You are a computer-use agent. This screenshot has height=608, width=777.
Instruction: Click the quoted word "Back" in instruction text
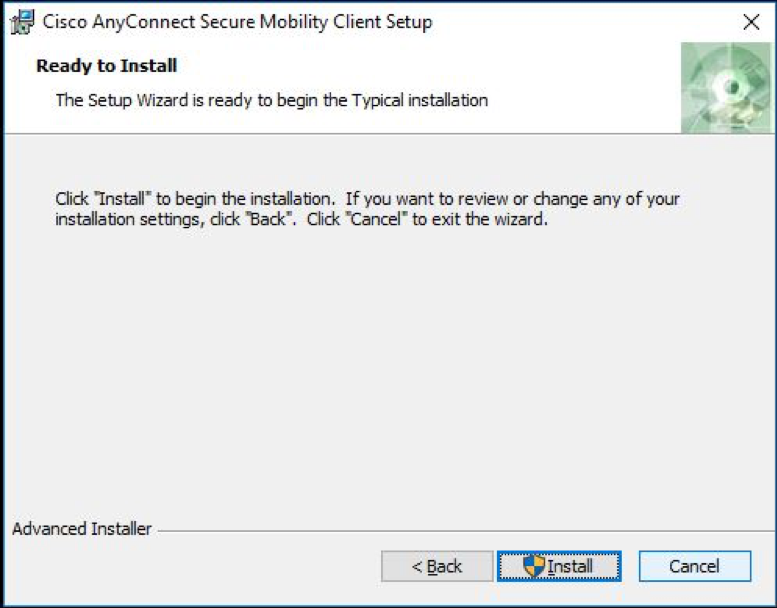tap(267, 220)
